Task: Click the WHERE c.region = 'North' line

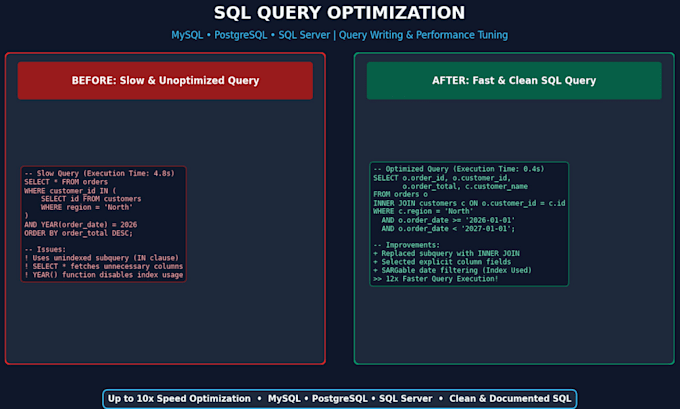Action: pos(423,211)
